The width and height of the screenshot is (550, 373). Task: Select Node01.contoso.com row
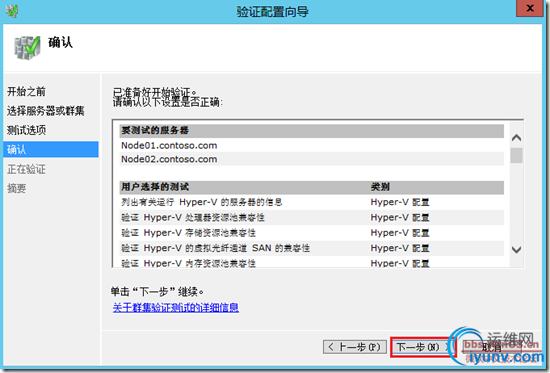coord(312,145)
